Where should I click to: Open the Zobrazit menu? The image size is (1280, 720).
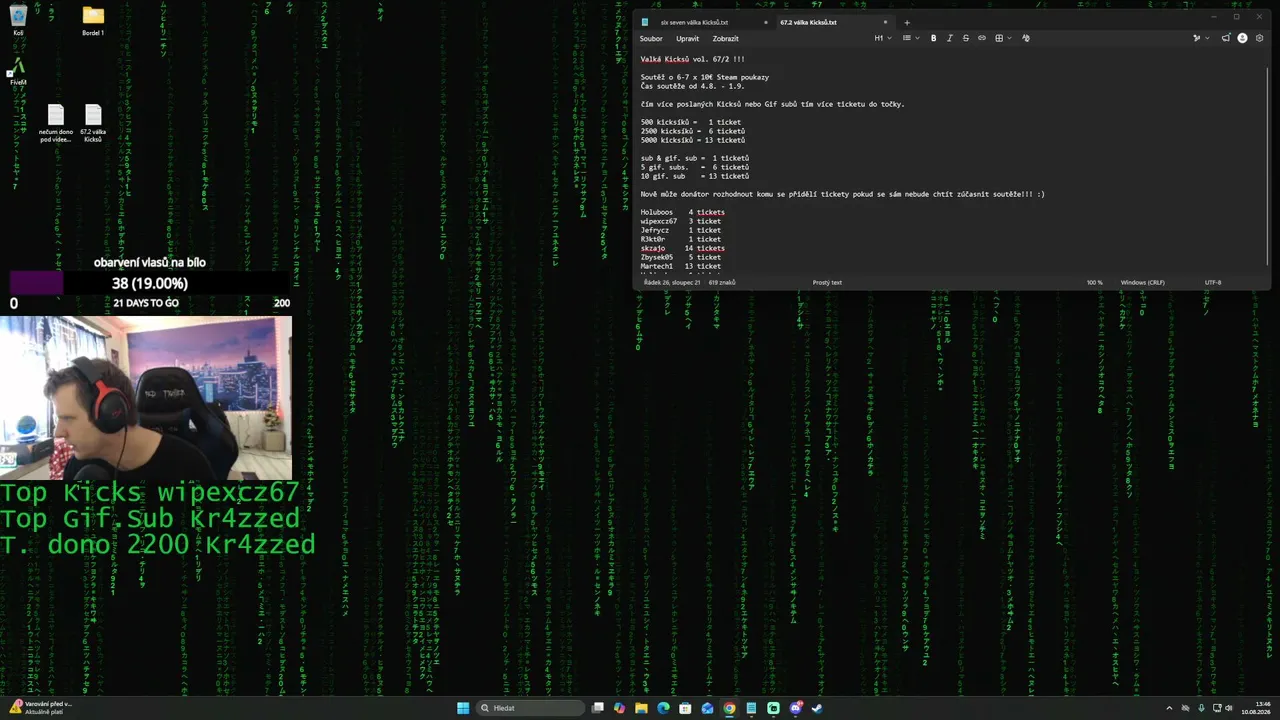pyautogui.click(x=725, y=38)
